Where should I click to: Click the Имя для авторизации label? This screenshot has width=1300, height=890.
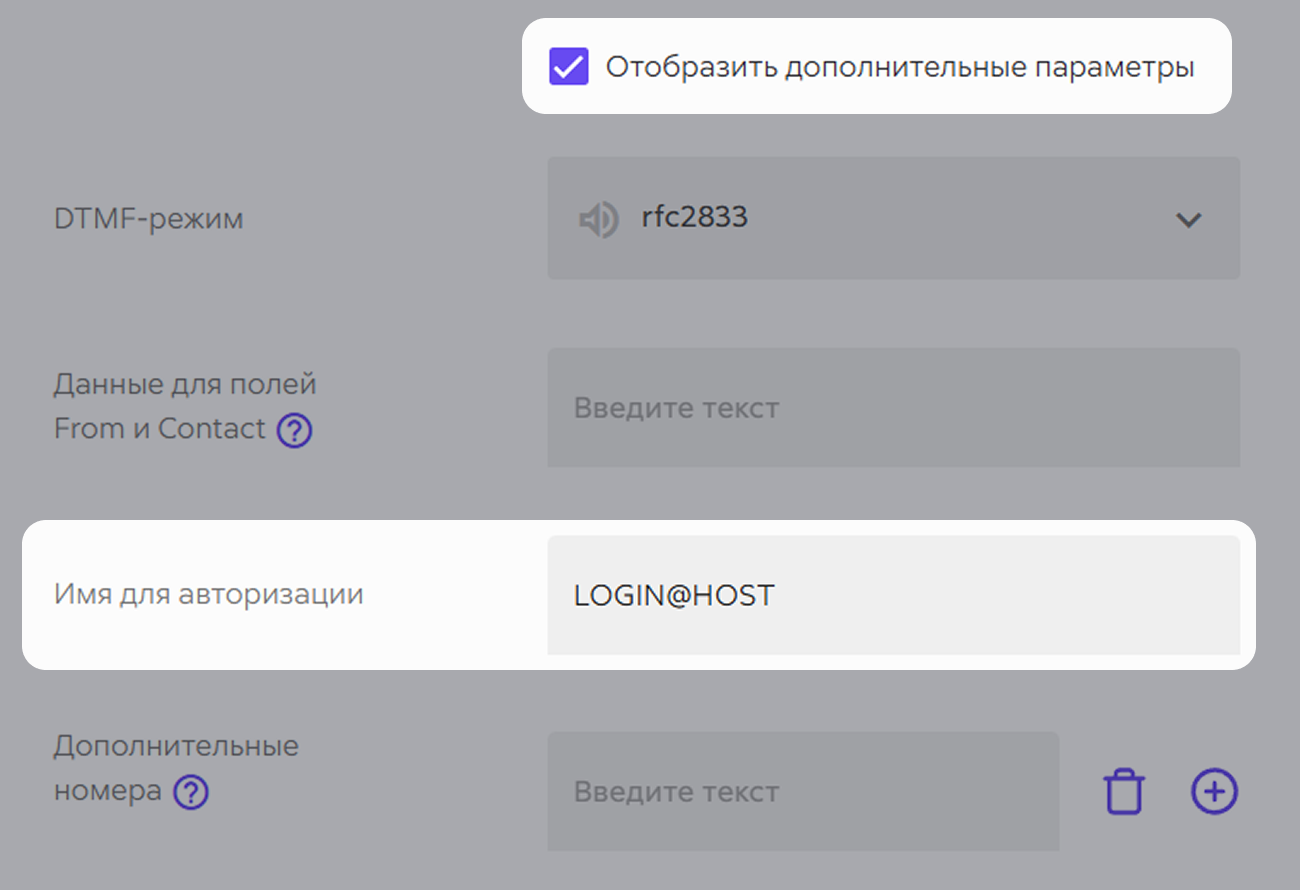point(209,594)
